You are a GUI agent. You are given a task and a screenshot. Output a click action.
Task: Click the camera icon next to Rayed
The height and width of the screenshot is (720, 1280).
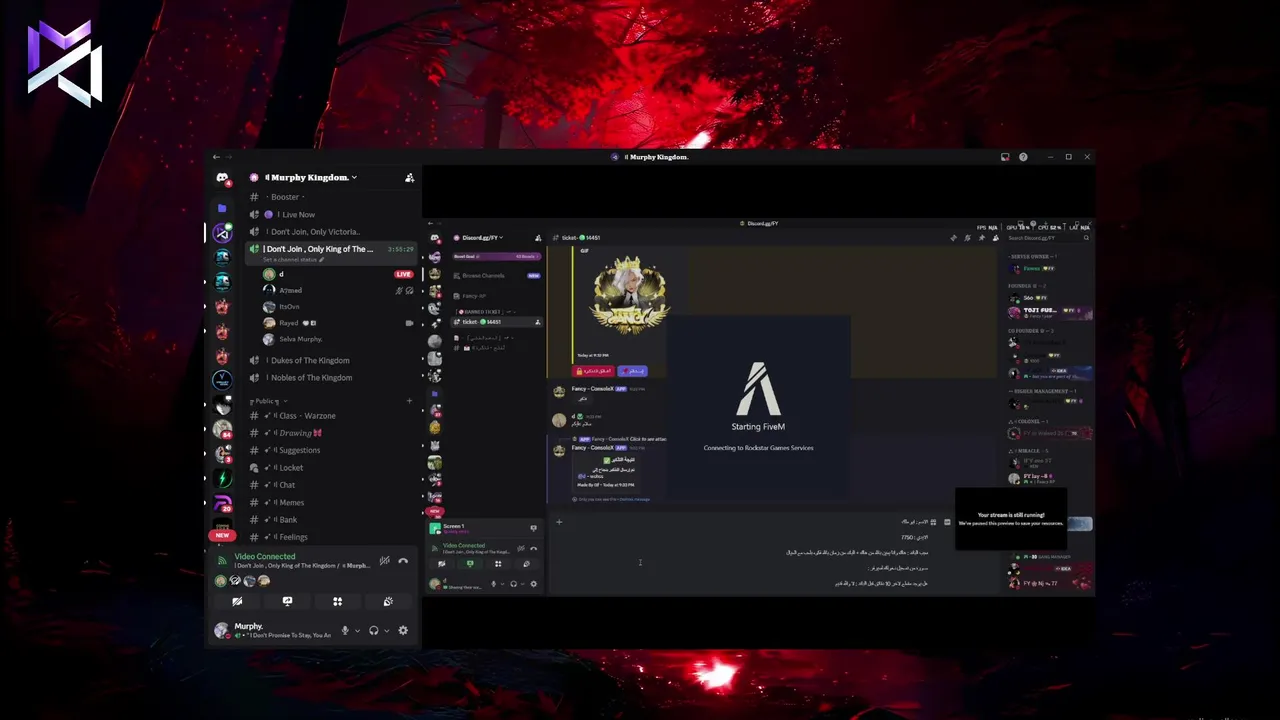pos(409,323)
